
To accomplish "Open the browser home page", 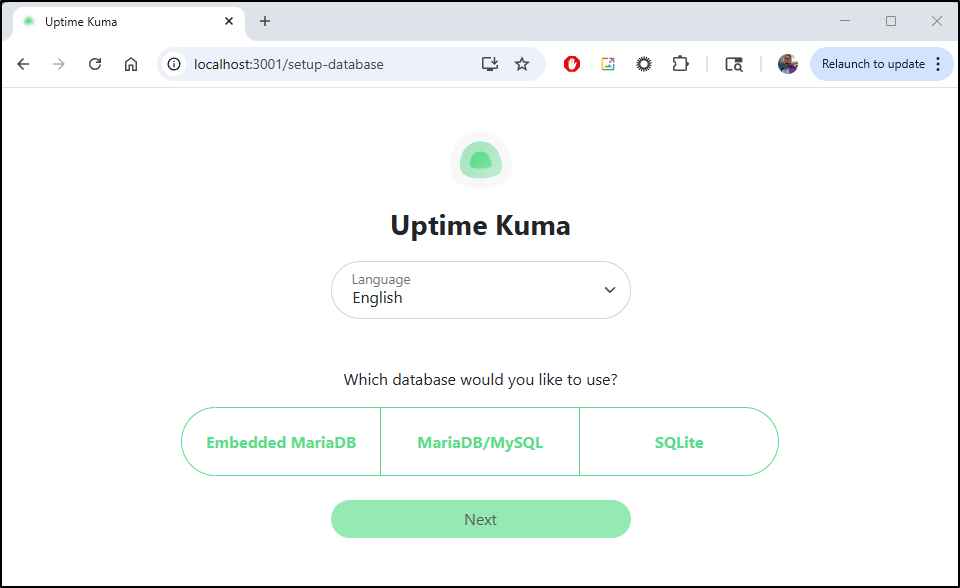I will pyautogui.click(x=131, y=64).
